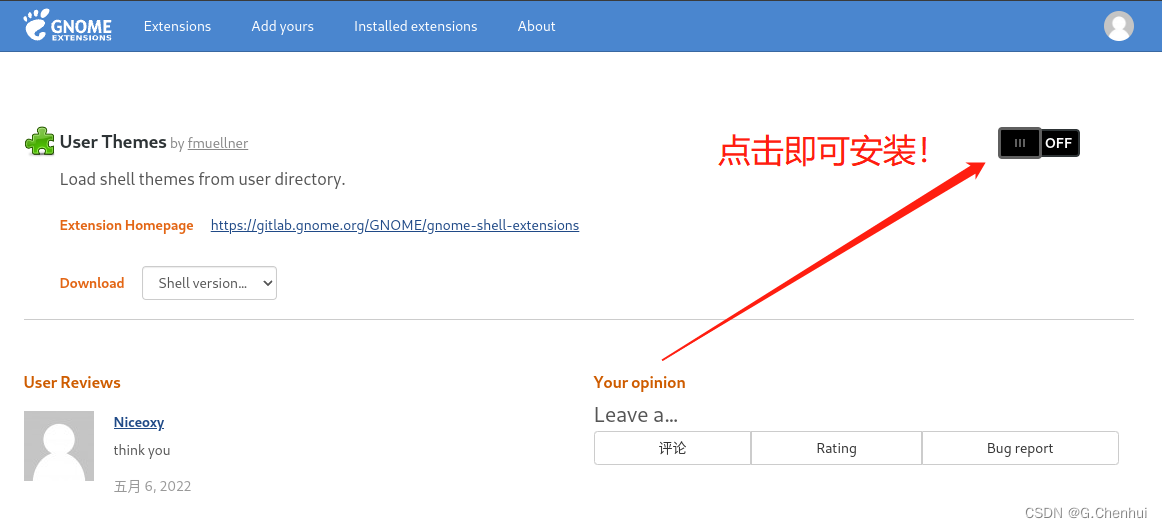The image size is (1162, 528).
Task: Open the user avatar menu
Action: (x=1118, y=26)
